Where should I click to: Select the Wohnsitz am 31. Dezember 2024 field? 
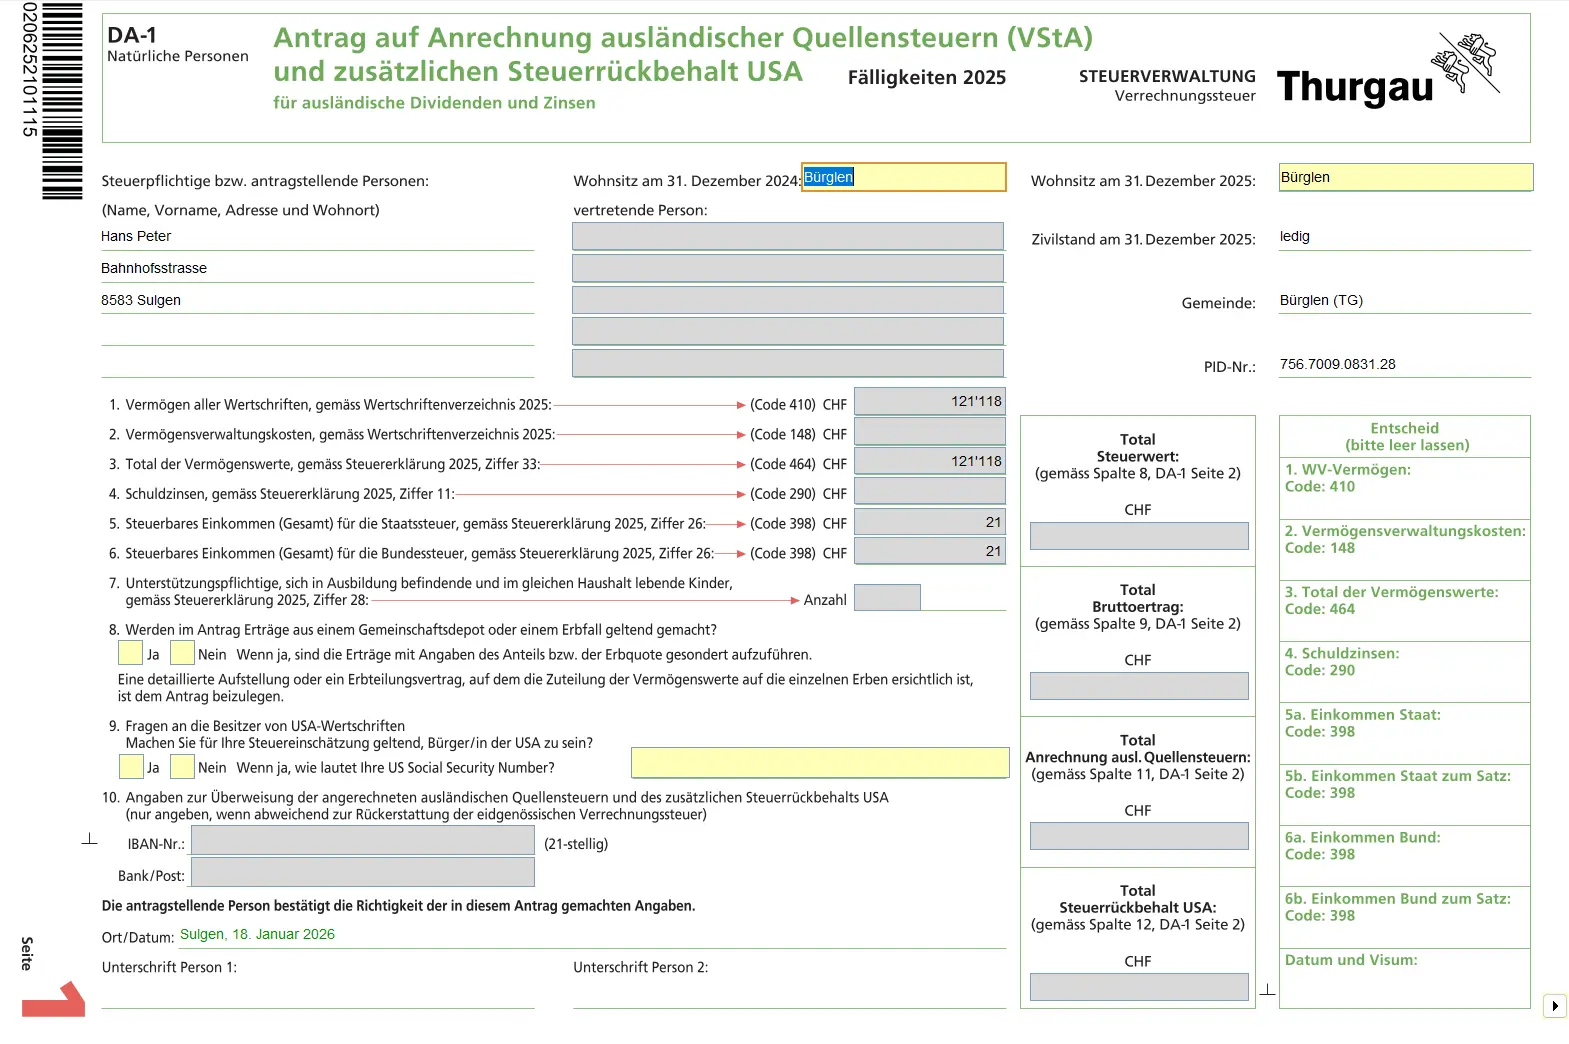[x=903, y=177]
